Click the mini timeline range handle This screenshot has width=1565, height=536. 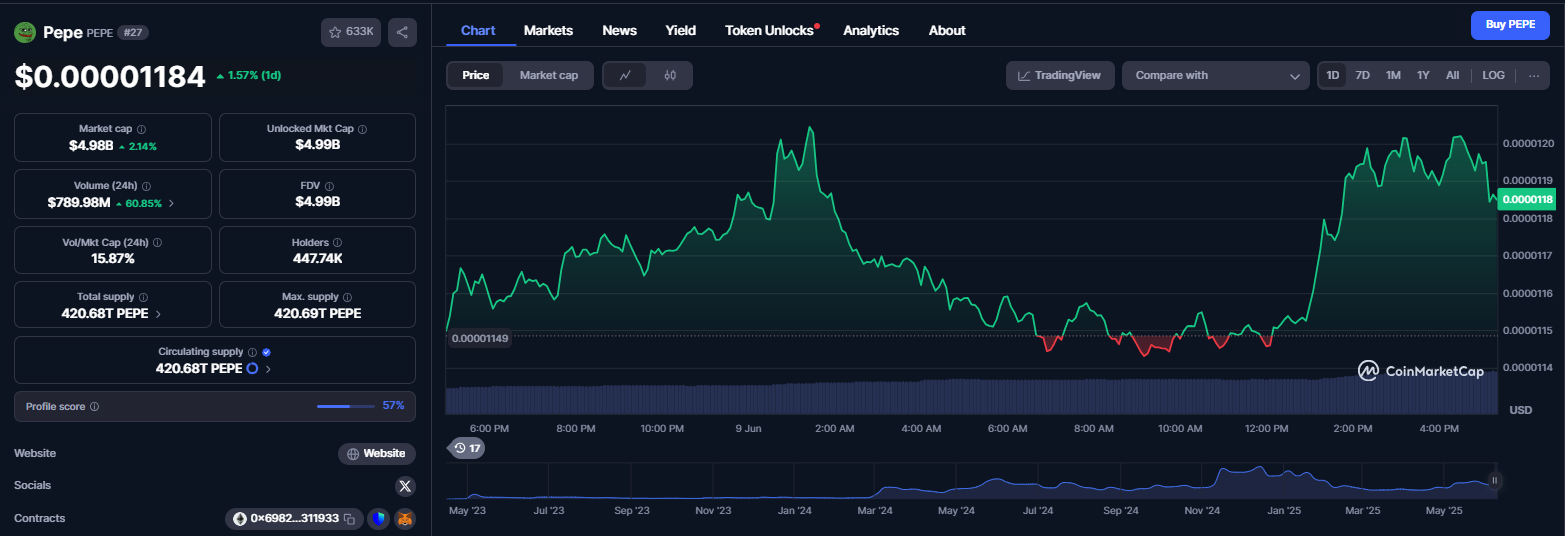(x=1495, y=481)
